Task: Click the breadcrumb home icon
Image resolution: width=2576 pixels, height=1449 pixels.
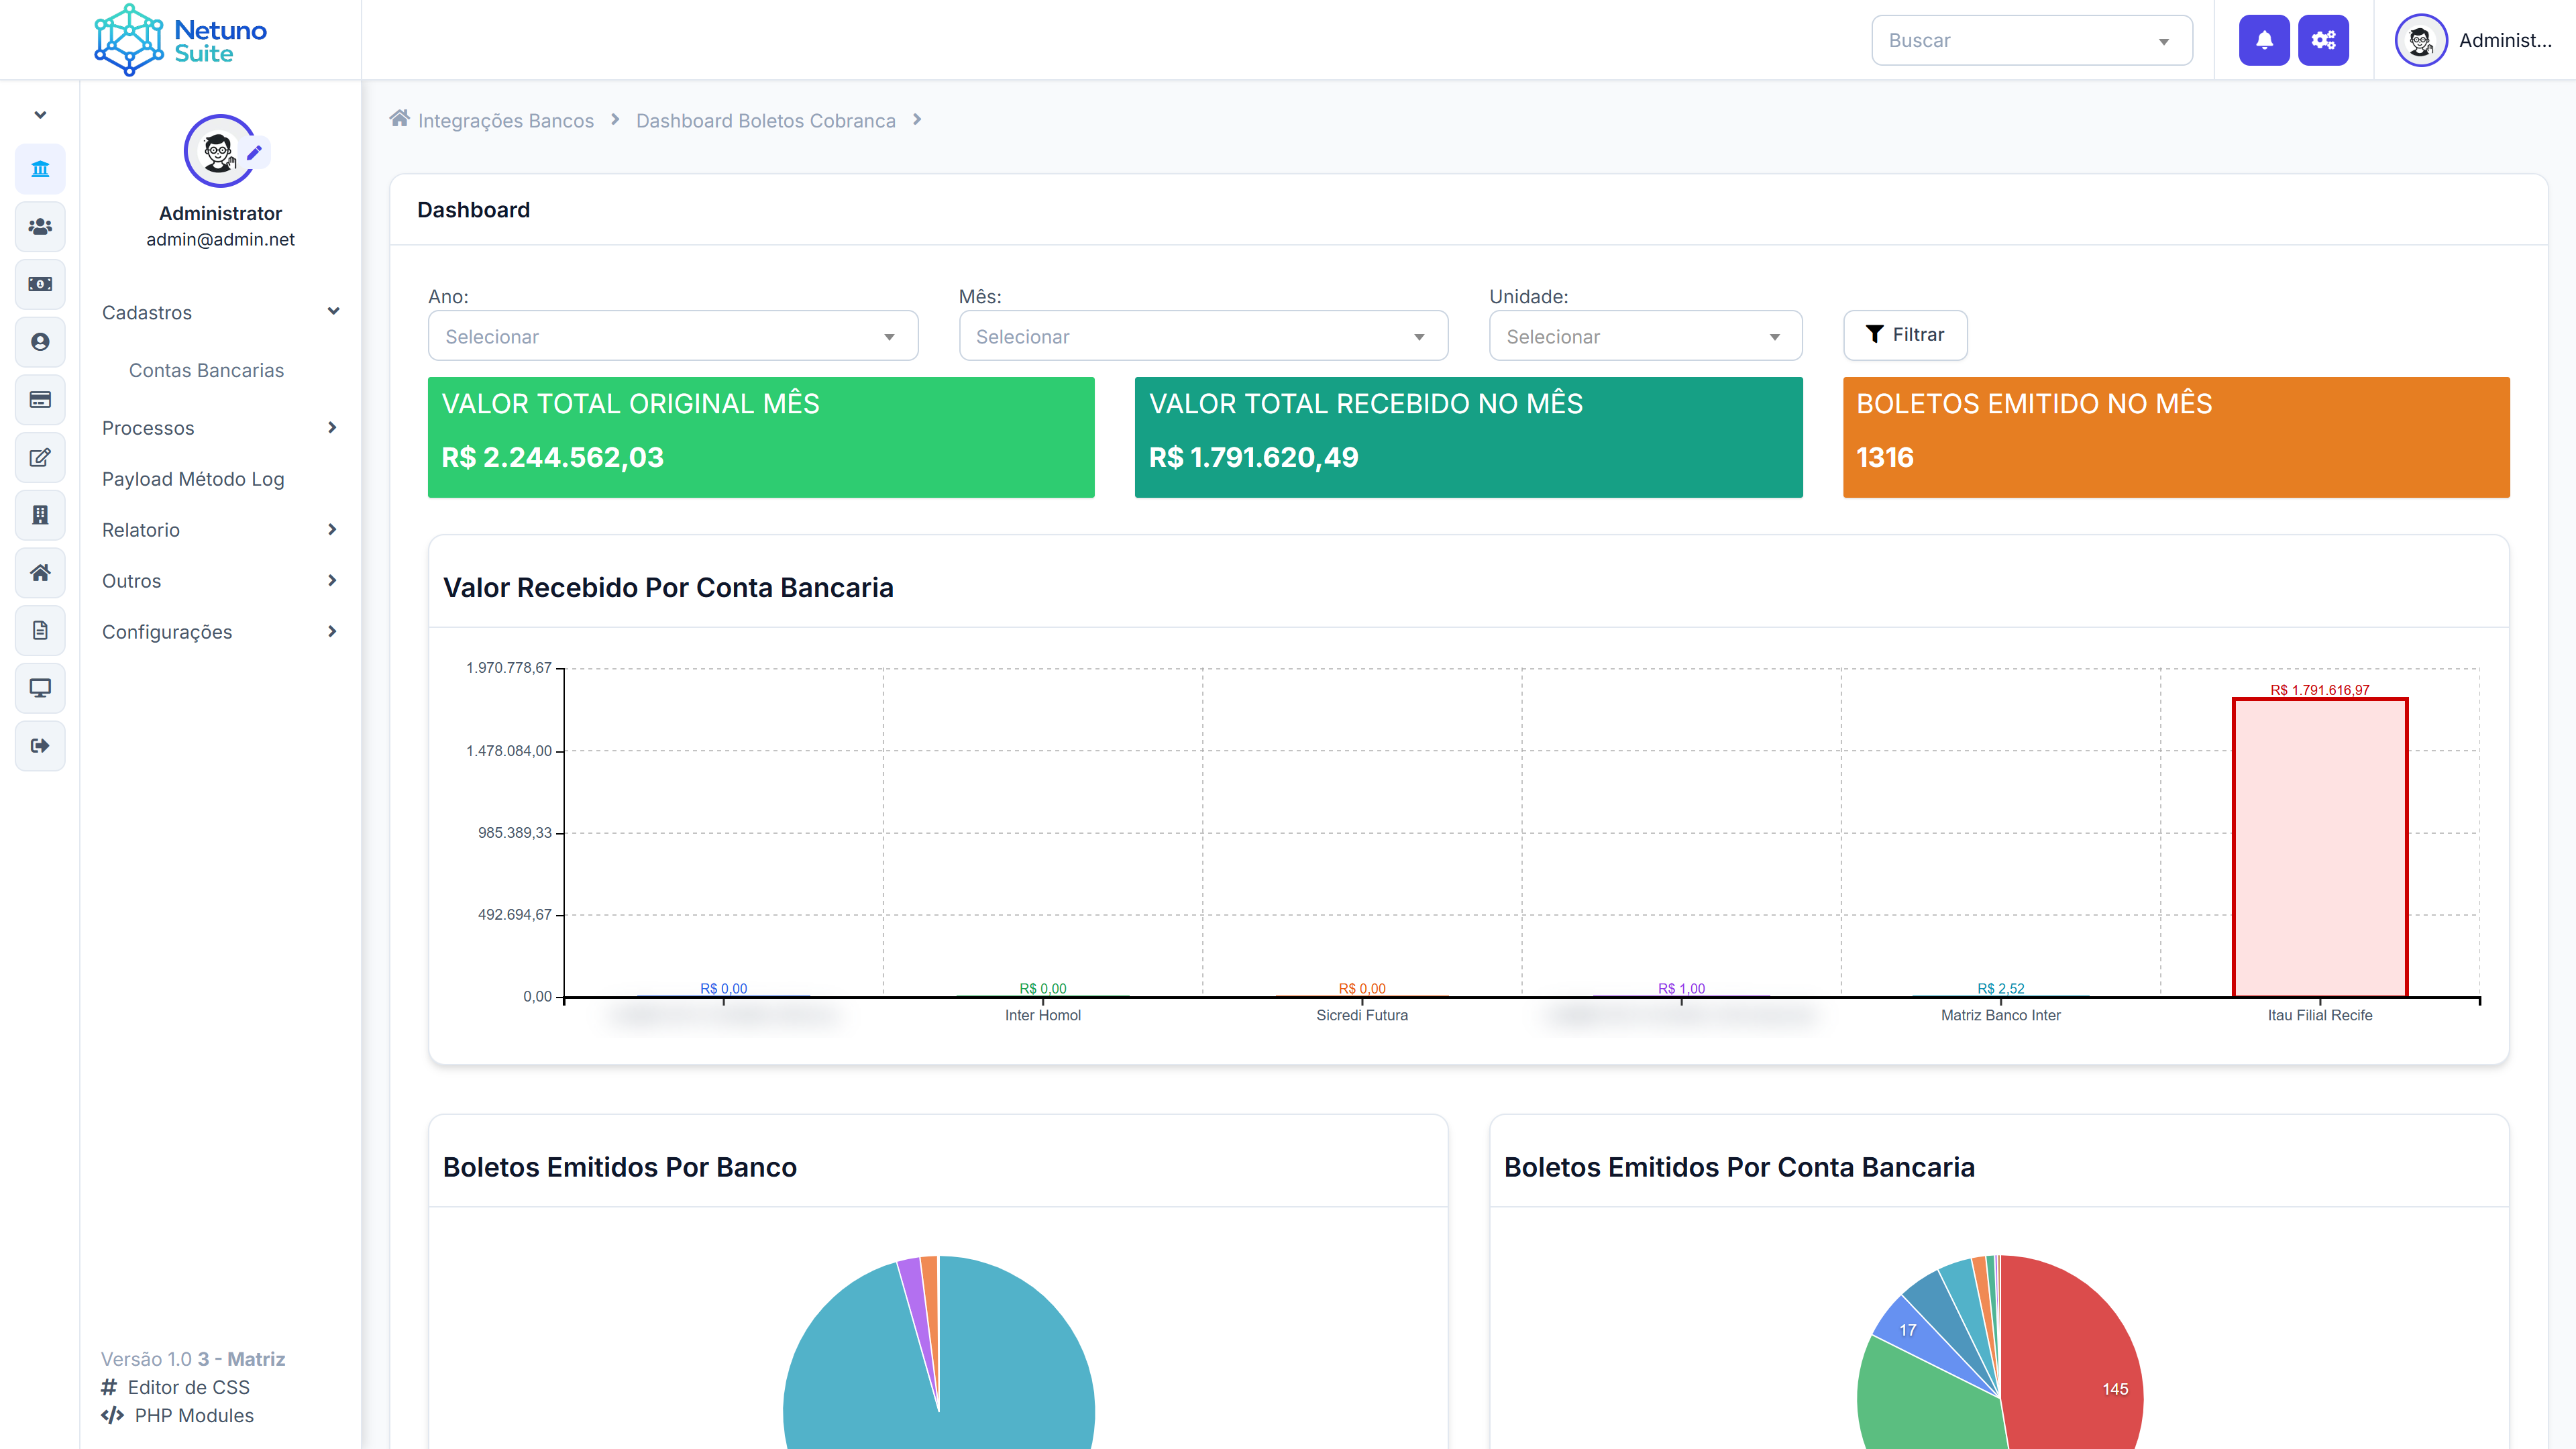Action: click(399, 119)
